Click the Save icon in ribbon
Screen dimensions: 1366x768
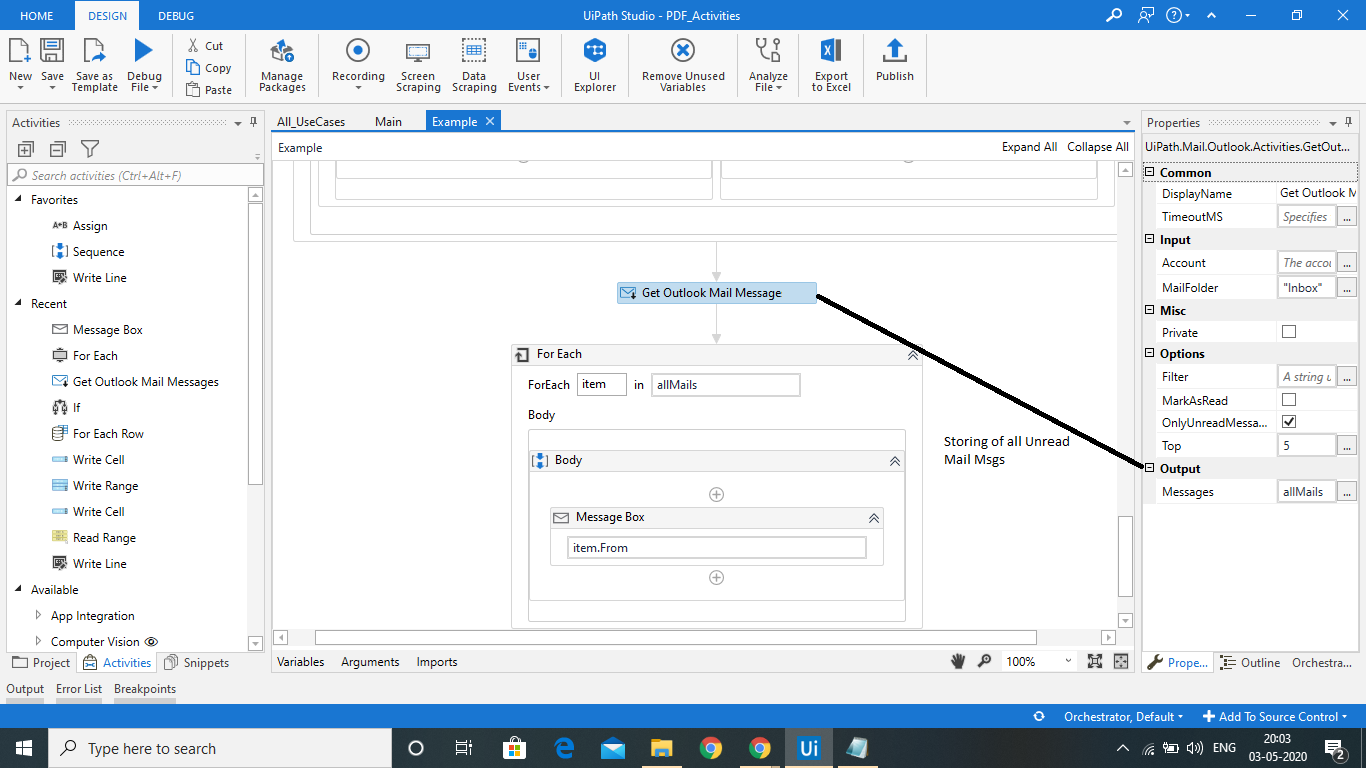pos(52,50)
